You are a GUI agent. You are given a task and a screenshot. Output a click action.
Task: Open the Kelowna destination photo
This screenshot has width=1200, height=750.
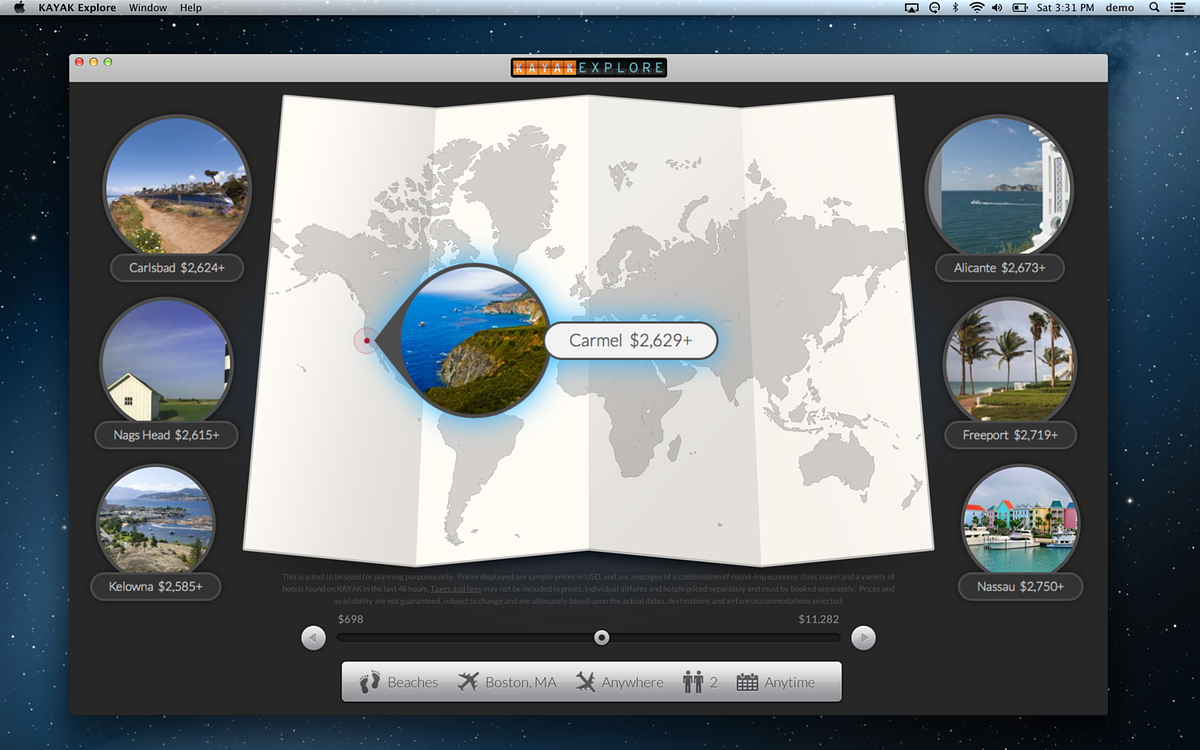pyautogui.click(x=155, y=520)
